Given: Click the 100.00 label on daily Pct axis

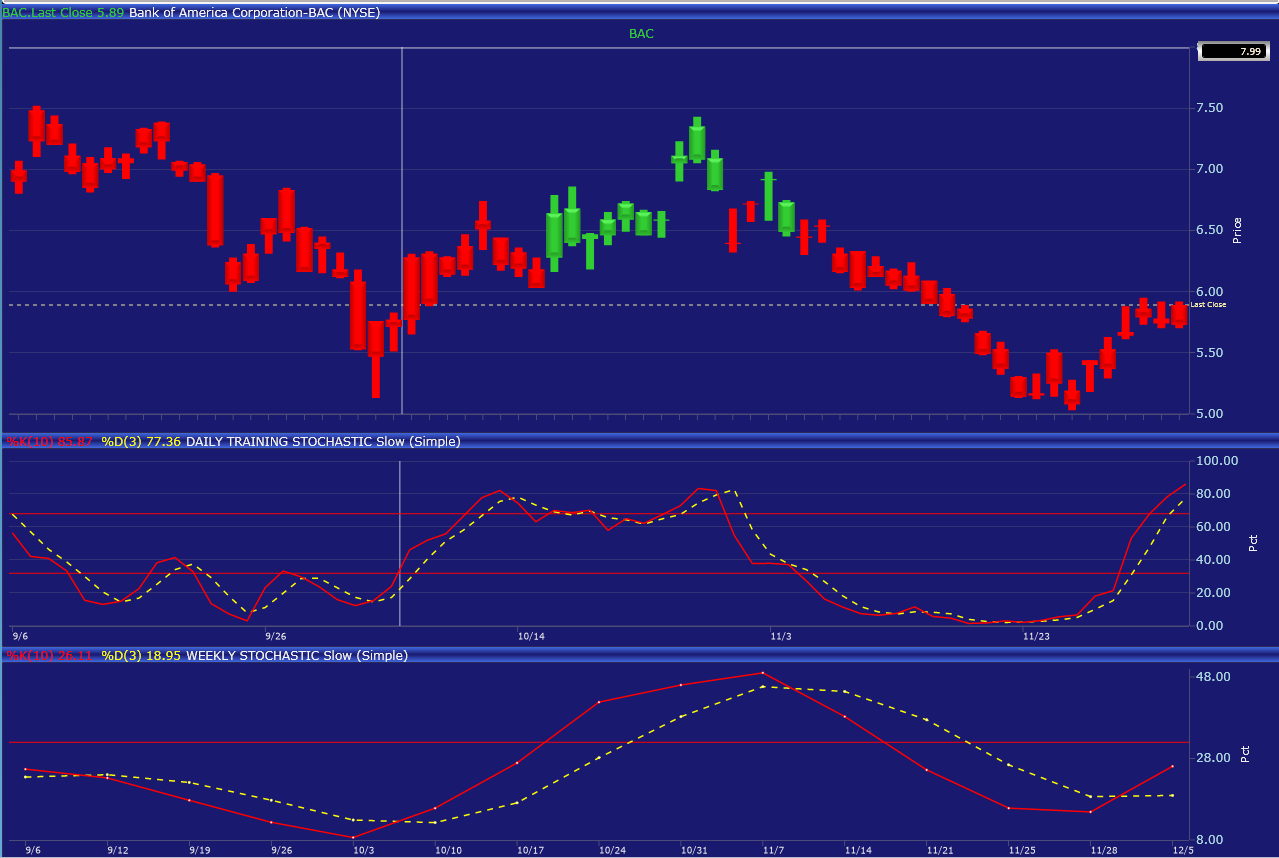Looking at the screenshot, I should coord(1217,461).
